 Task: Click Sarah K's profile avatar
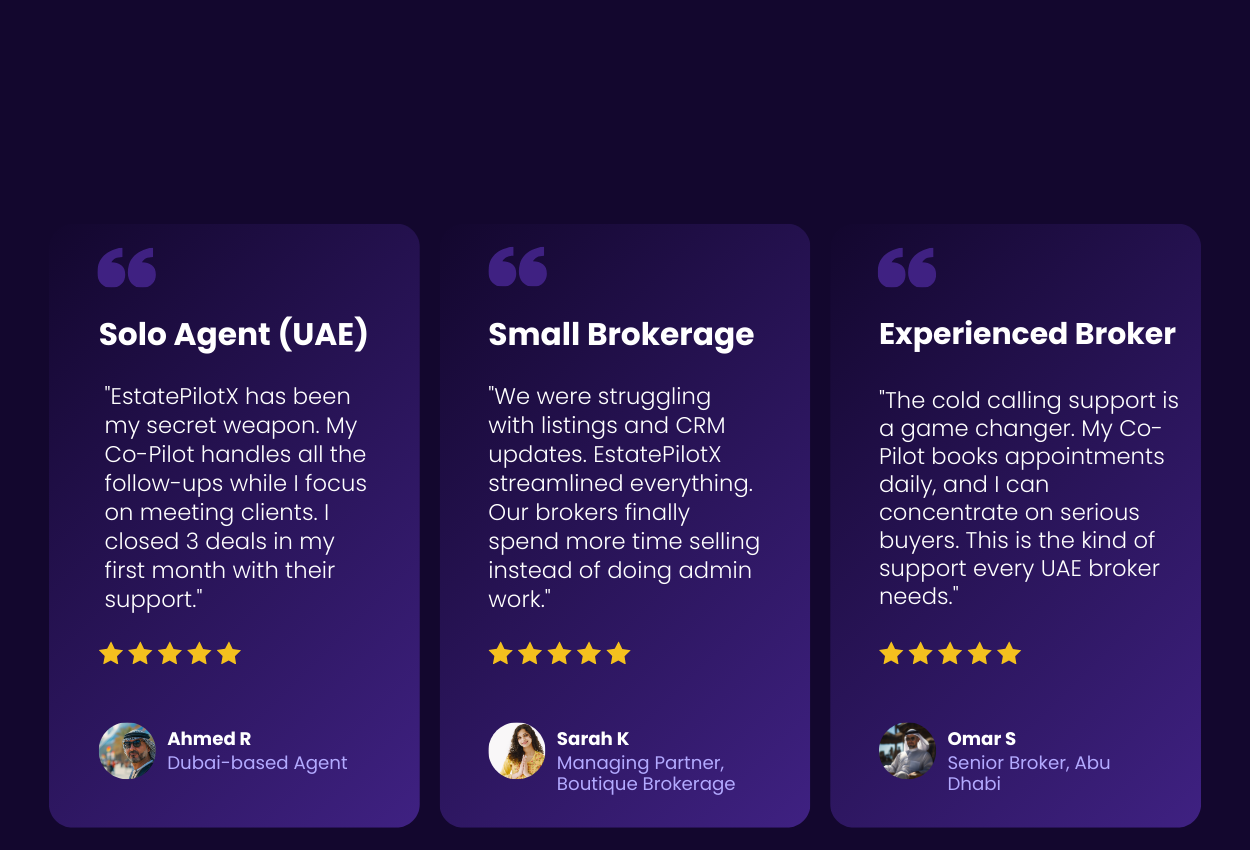pos(517,751)
